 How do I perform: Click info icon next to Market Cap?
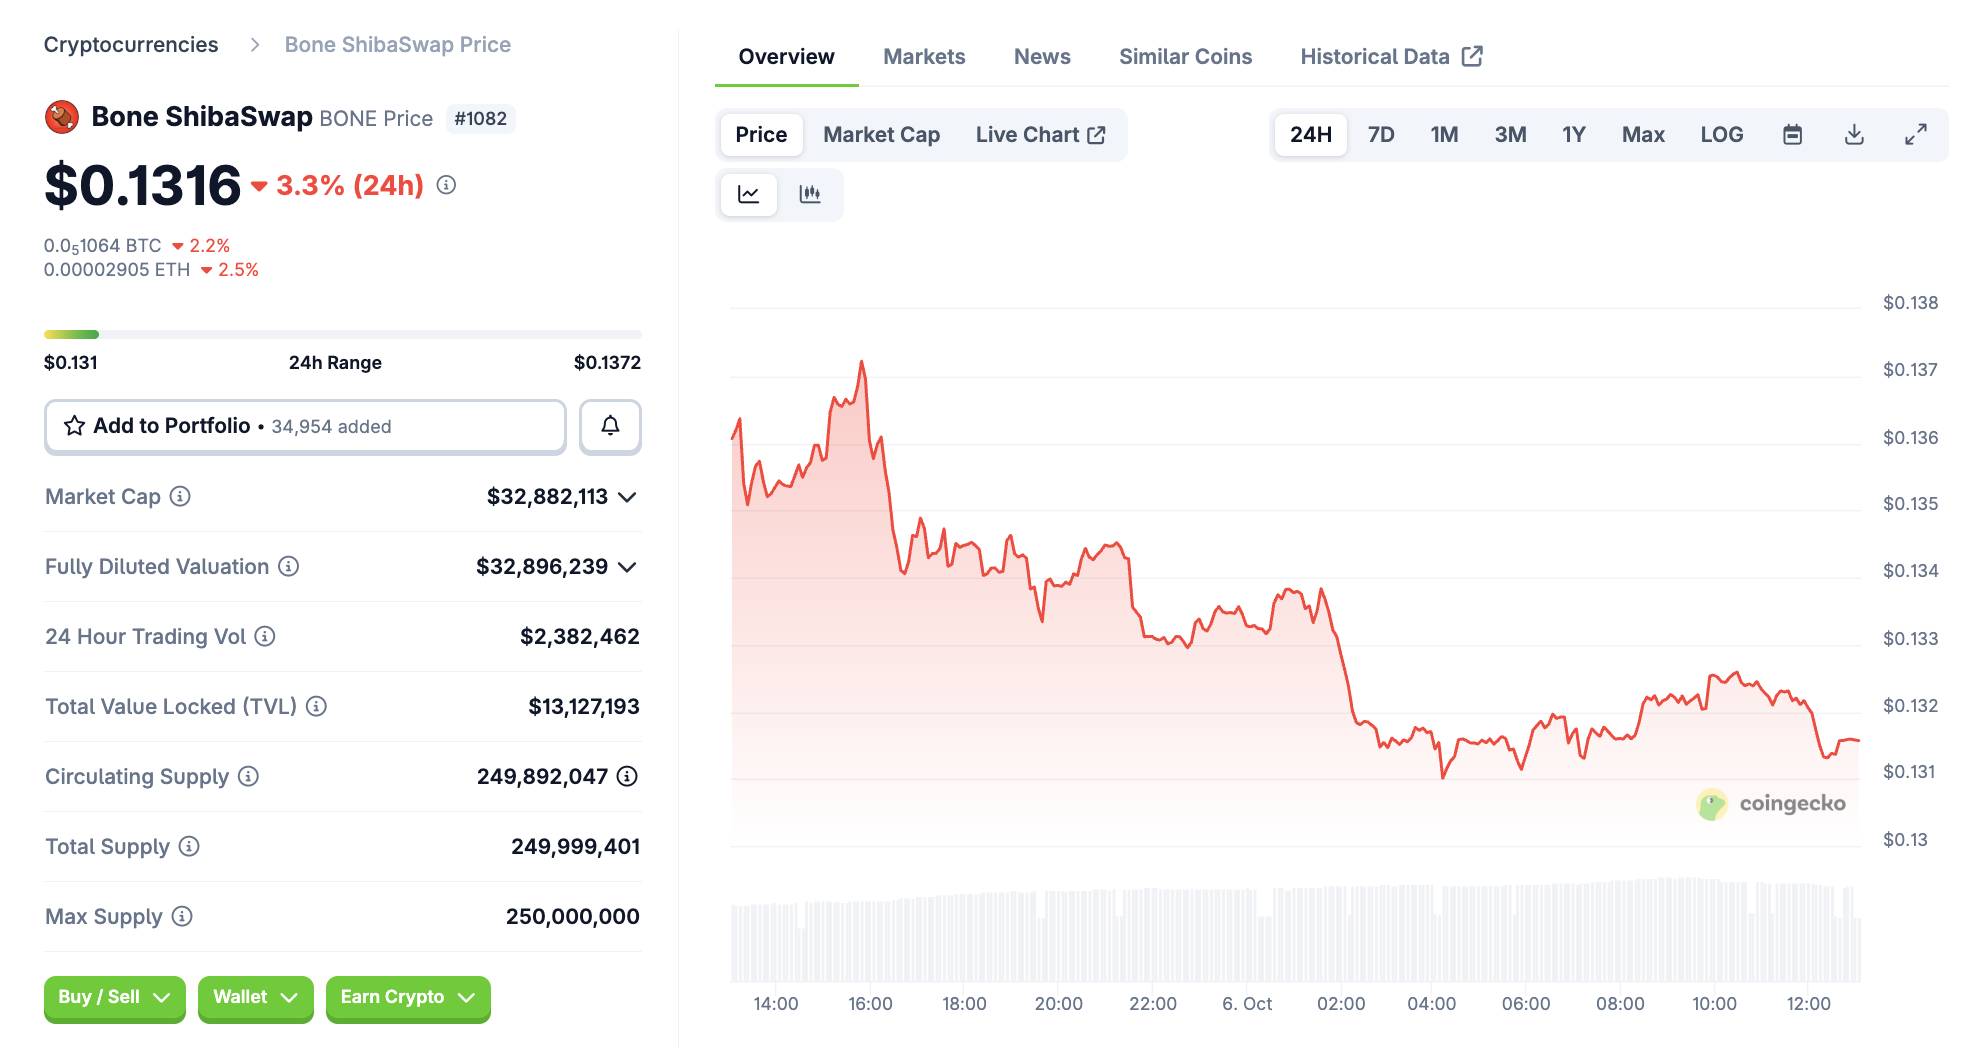click(x=180, y=496)
